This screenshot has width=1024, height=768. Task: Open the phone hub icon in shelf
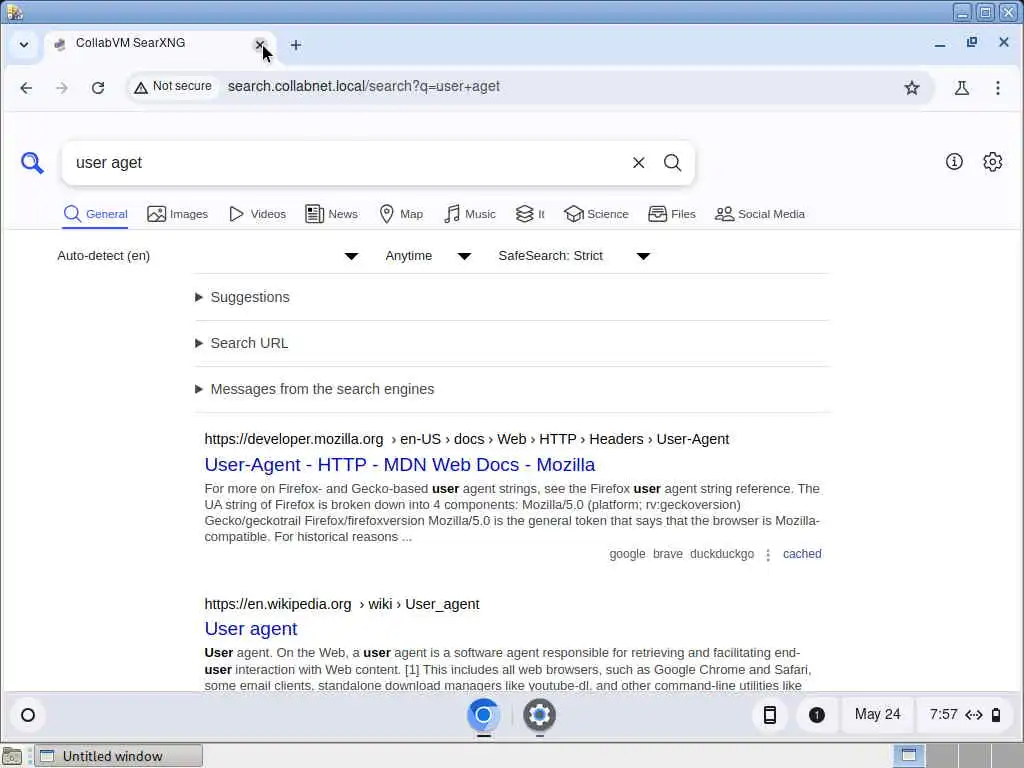point(770,715)
